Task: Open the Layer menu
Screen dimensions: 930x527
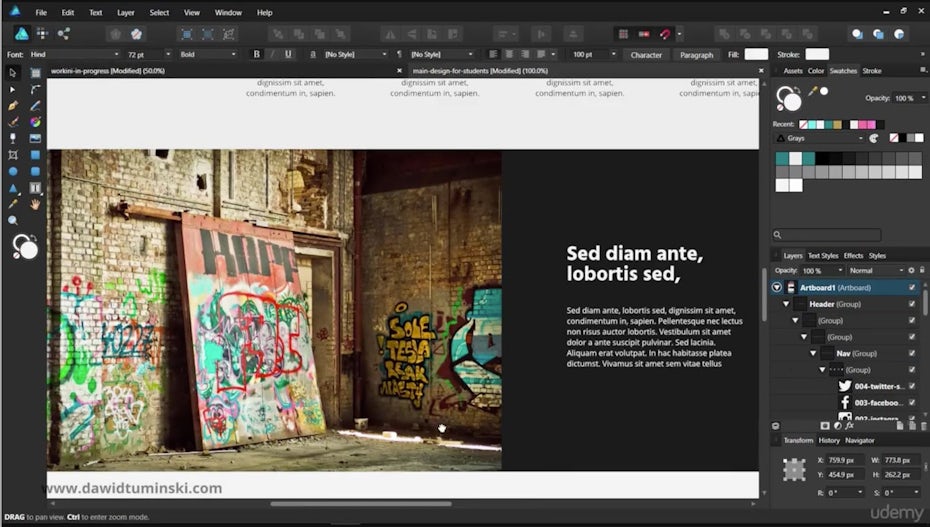Action: click(x=126, y=13)
